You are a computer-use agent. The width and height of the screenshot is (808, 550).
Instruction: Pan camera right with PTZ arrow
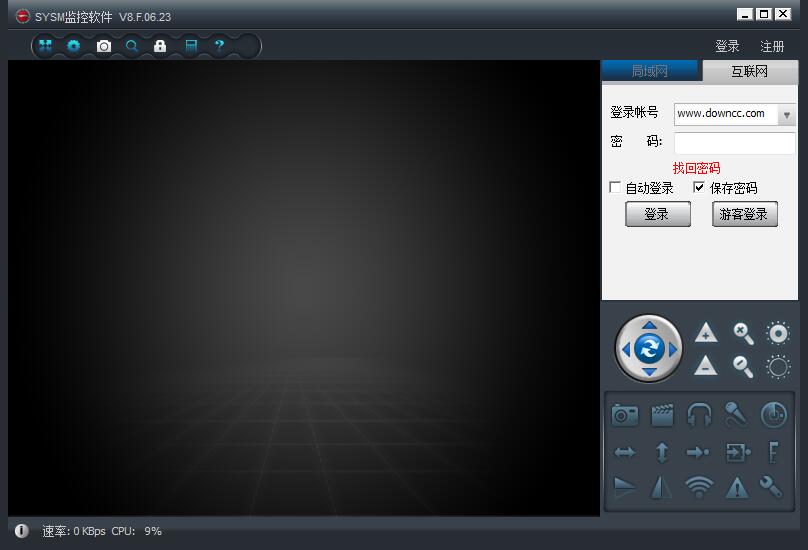(672, 349)
